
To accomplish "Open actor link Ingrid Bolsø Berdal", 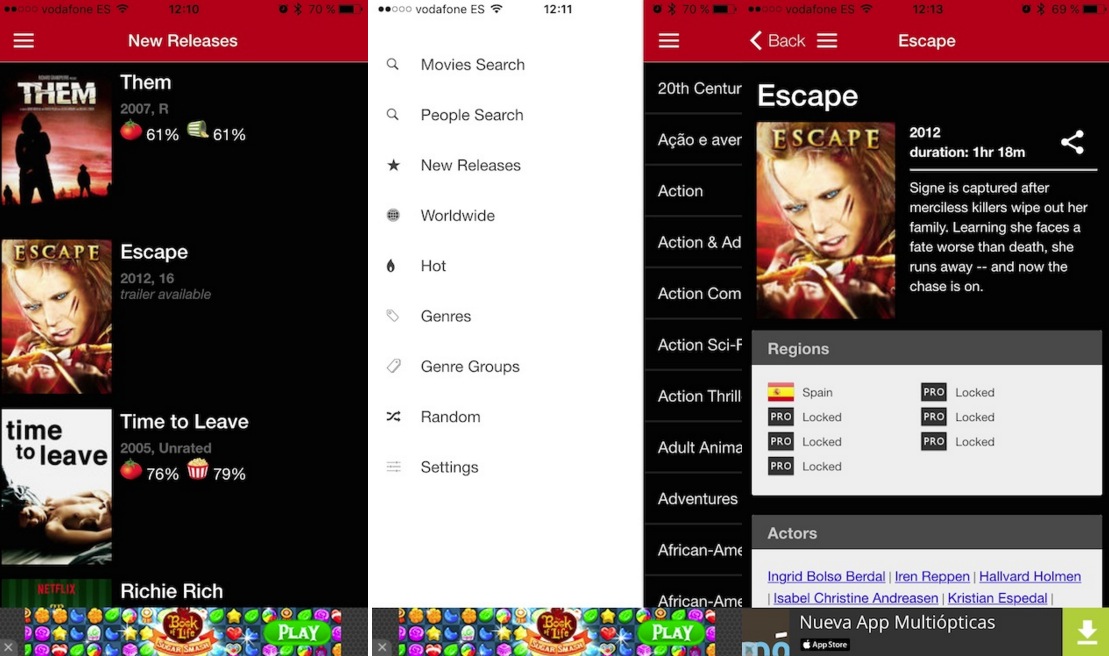I will click(x=826, y=576).
